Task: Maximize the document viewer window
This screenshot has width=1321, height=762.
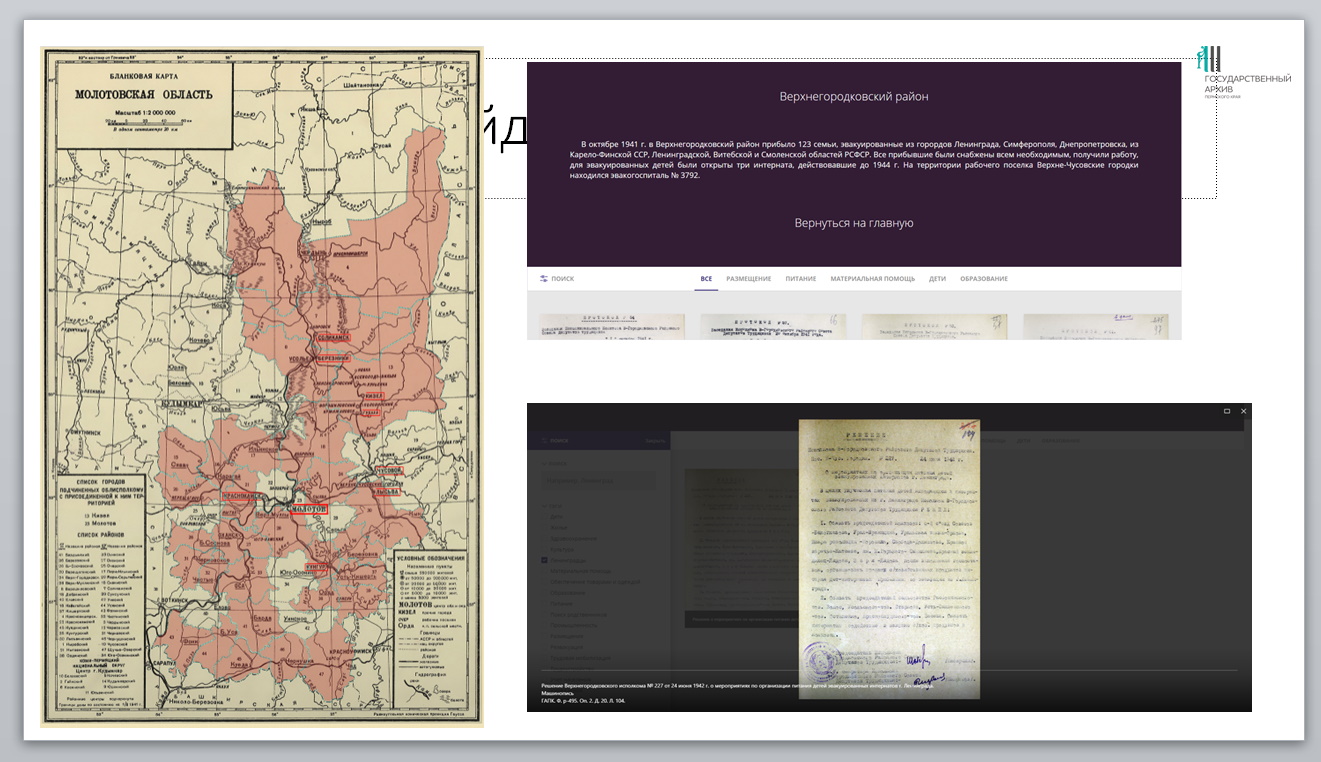Action: [x=1227, y=411]
